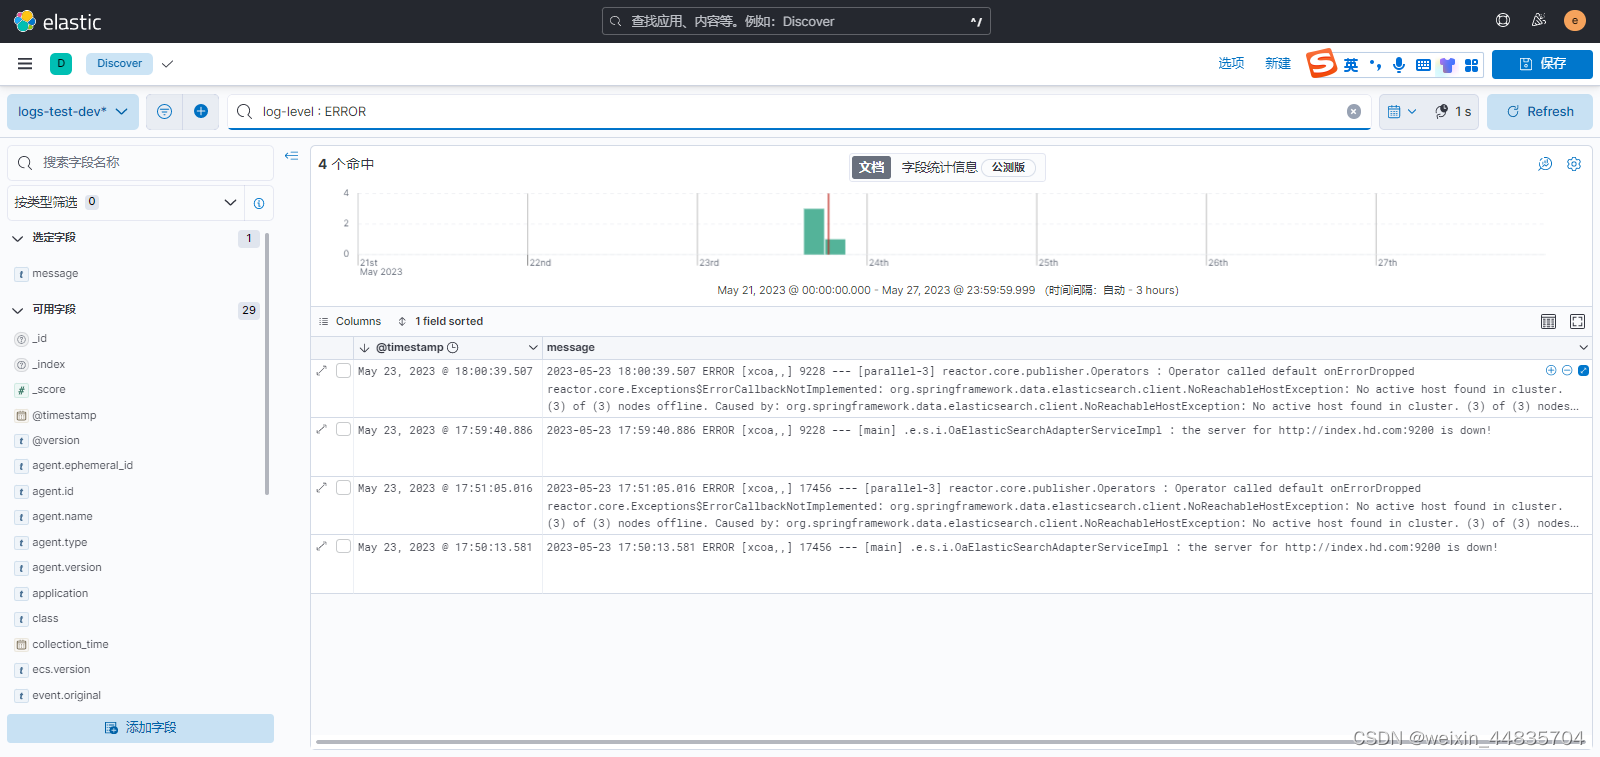The image size is (1600, 757).
Task: Focus the log-level : ERROR query field
Action: (800, 111)
